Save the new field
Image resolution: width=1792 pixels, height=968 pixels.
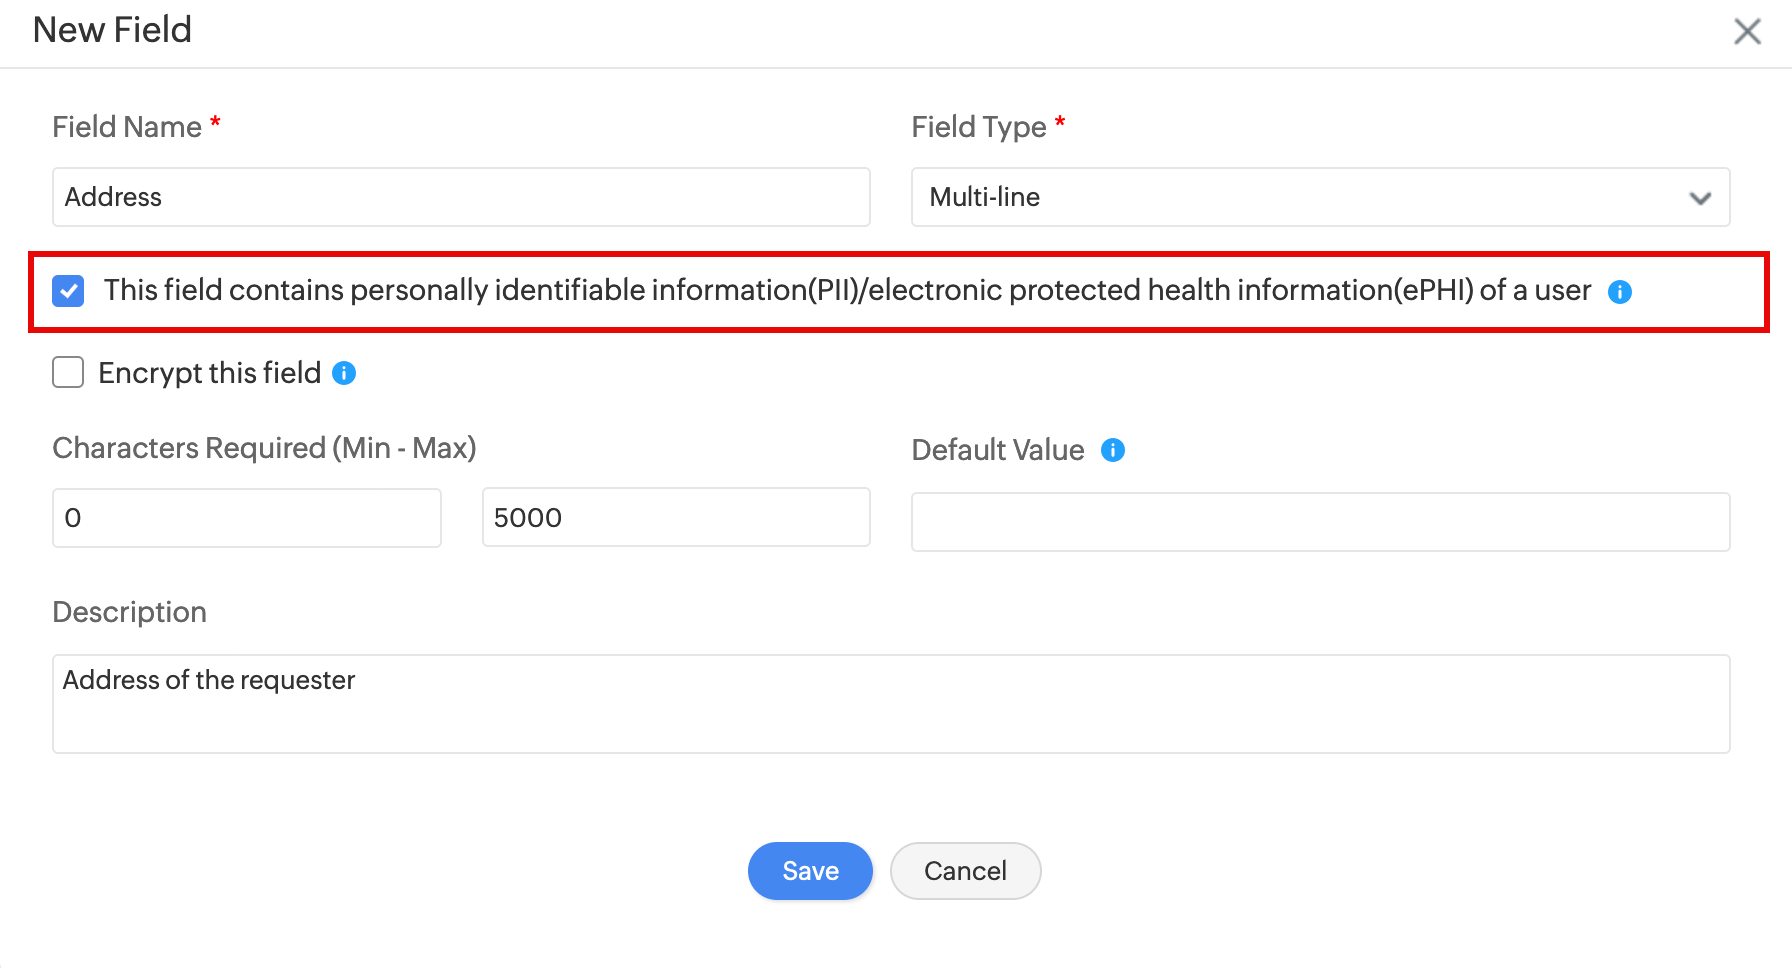pyautogui.click(x=810, y=871)
